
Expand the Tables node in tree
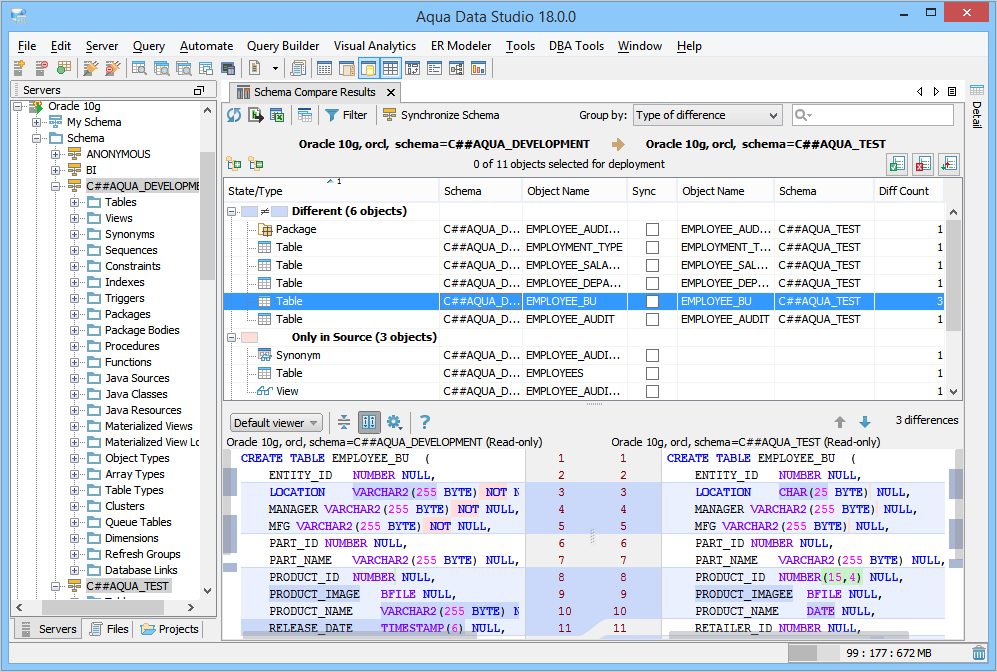75,202
